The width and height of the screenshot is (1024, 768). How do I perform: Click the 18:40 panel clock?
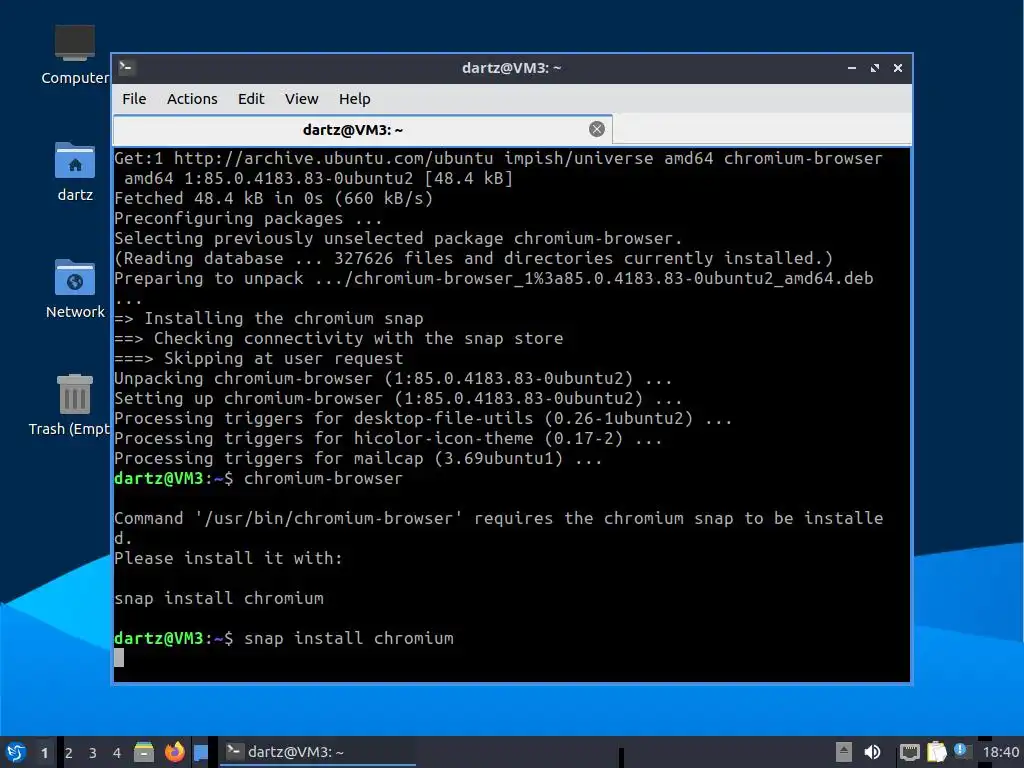point(1000,752)
